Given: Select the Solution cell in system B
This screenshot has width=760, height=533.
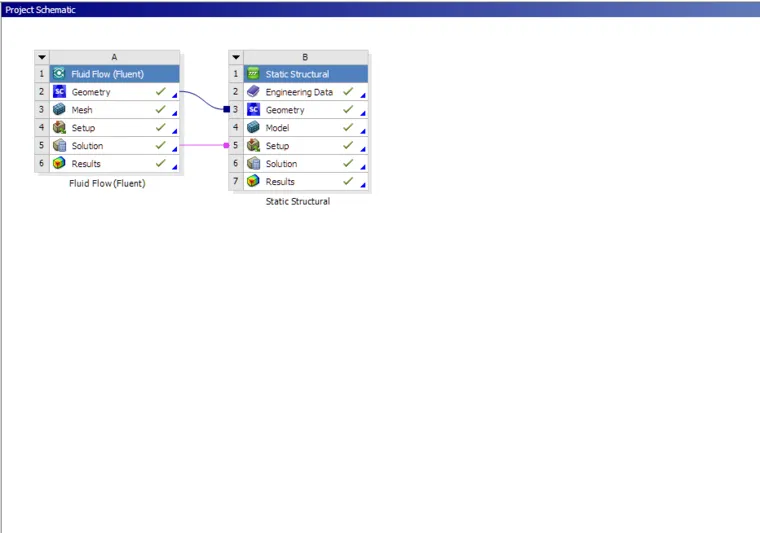Looking at the screenshot, I should 305,163.
